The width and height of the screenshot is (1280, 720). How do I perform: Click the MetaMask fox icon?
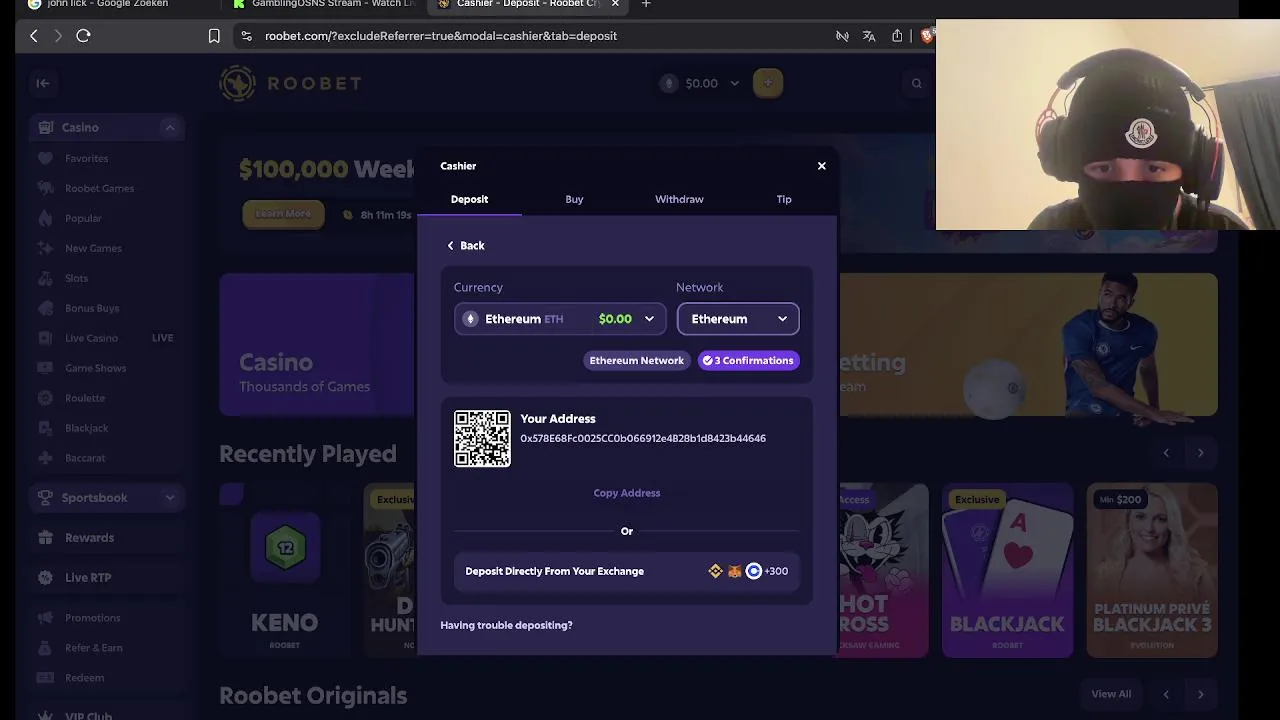coord(734,571)
